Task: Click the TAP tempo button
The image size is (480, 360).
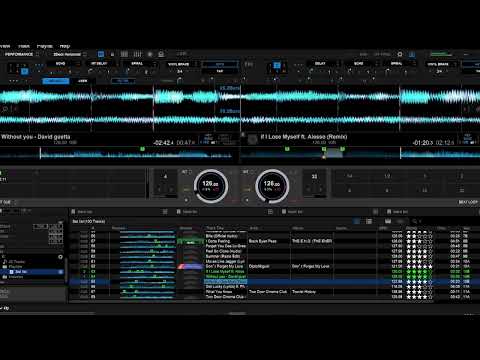Action: pos(220,71)
